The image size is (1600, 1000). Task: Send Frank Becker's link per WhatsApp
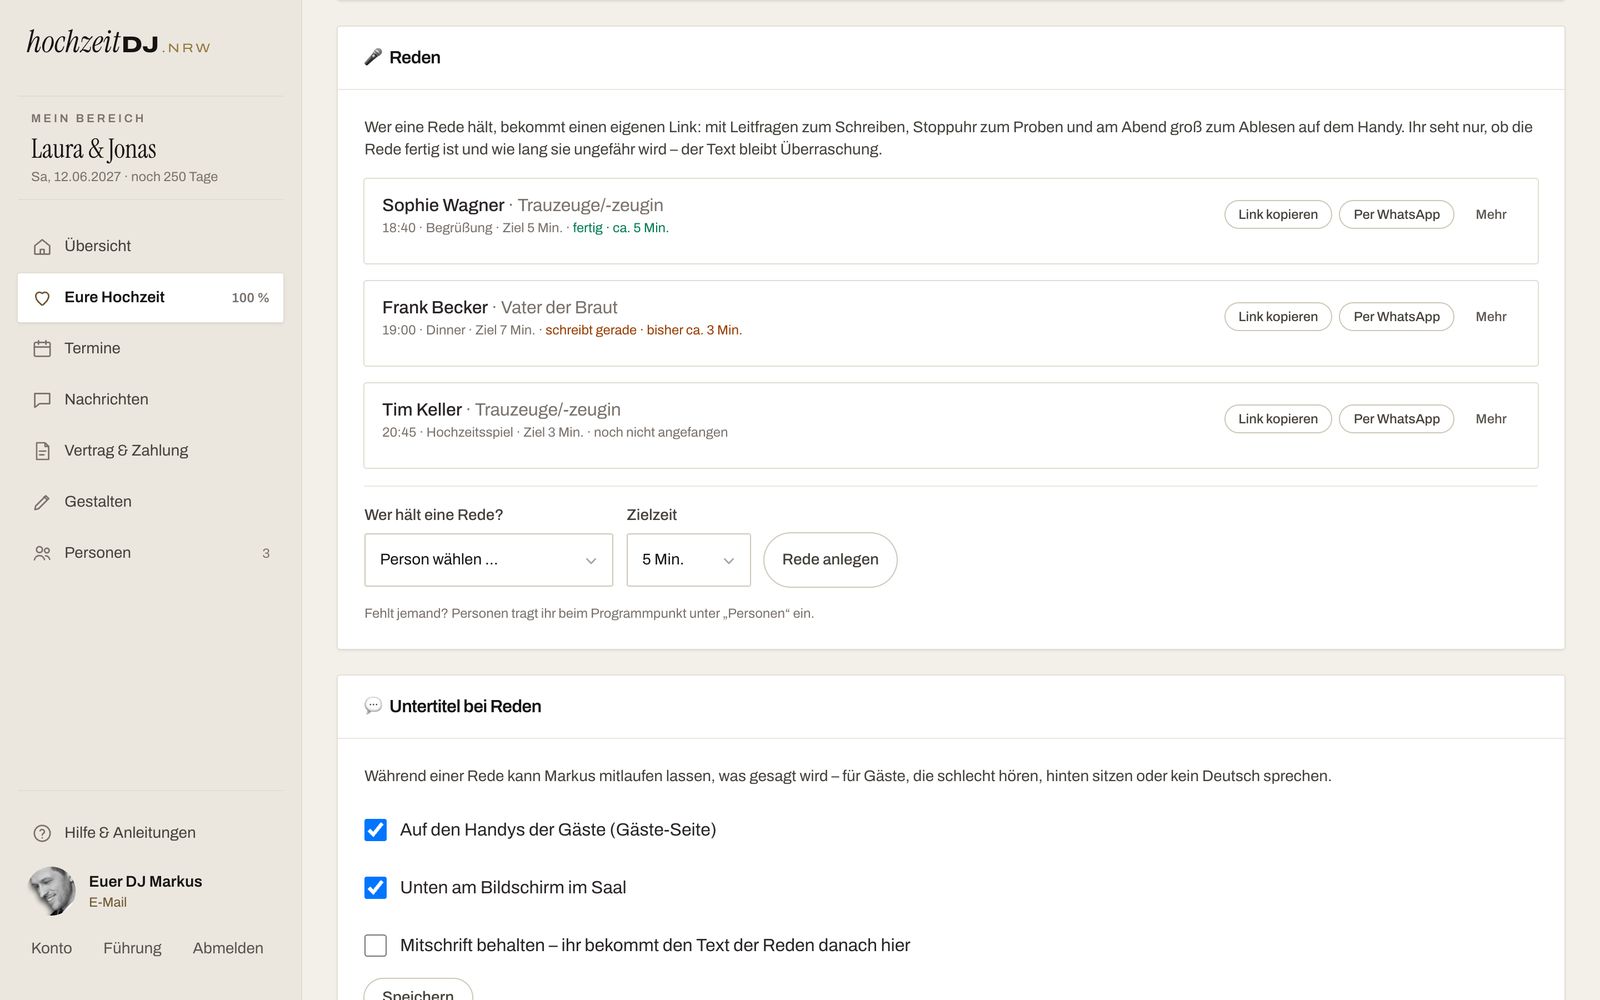coord(1396,317)
